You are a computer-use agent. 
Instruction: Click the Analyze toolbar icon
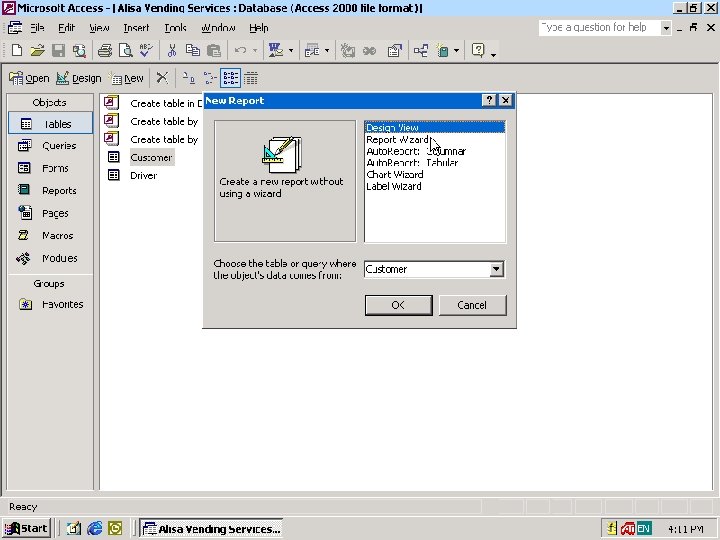[312, 50]
